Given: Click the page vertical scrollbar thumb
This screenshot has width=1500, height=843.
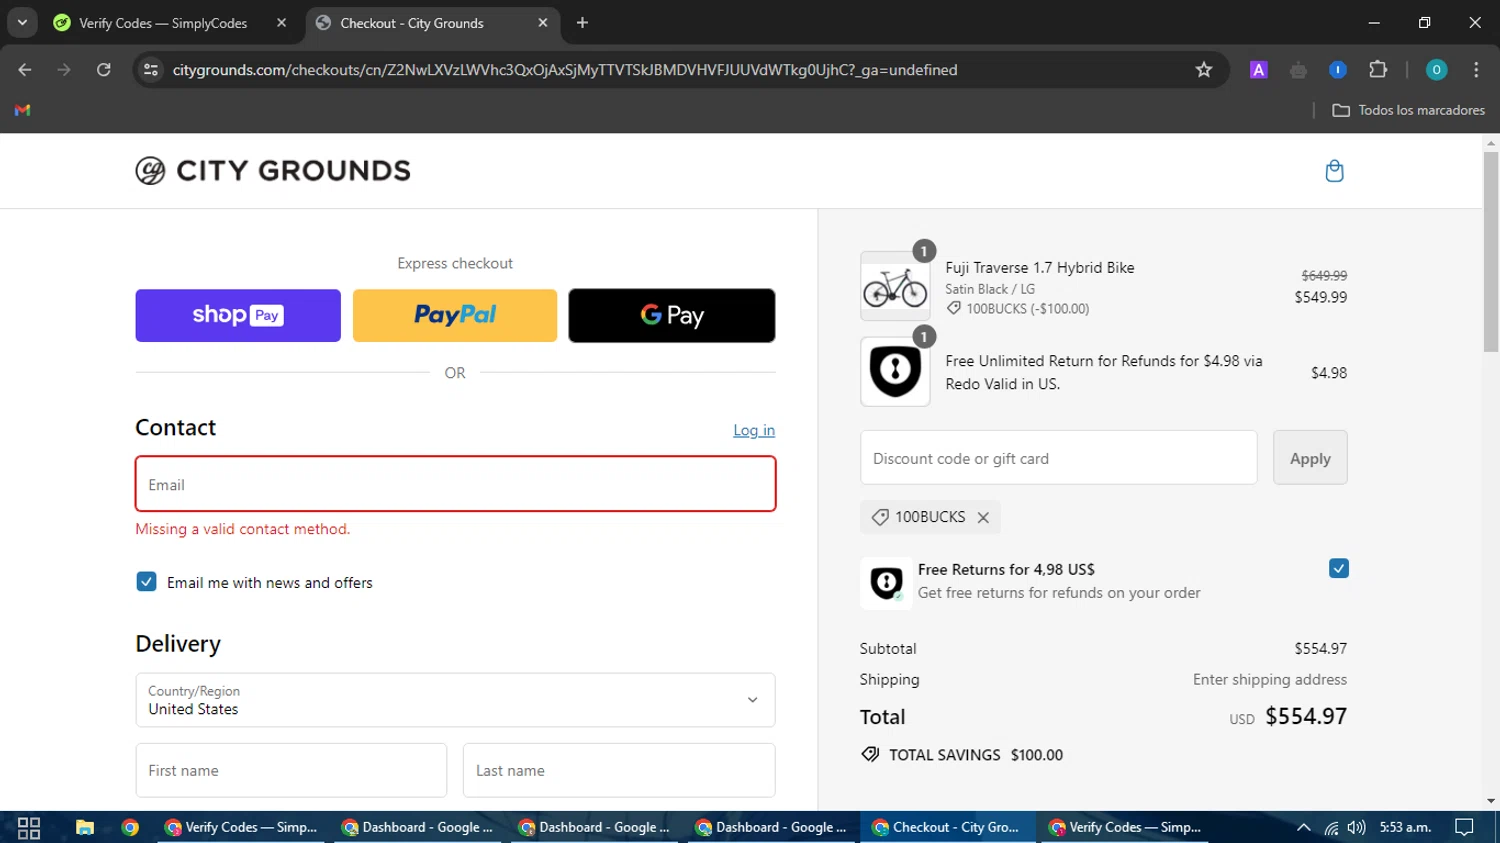Looking at the screenshot, I should (1491, 250).
